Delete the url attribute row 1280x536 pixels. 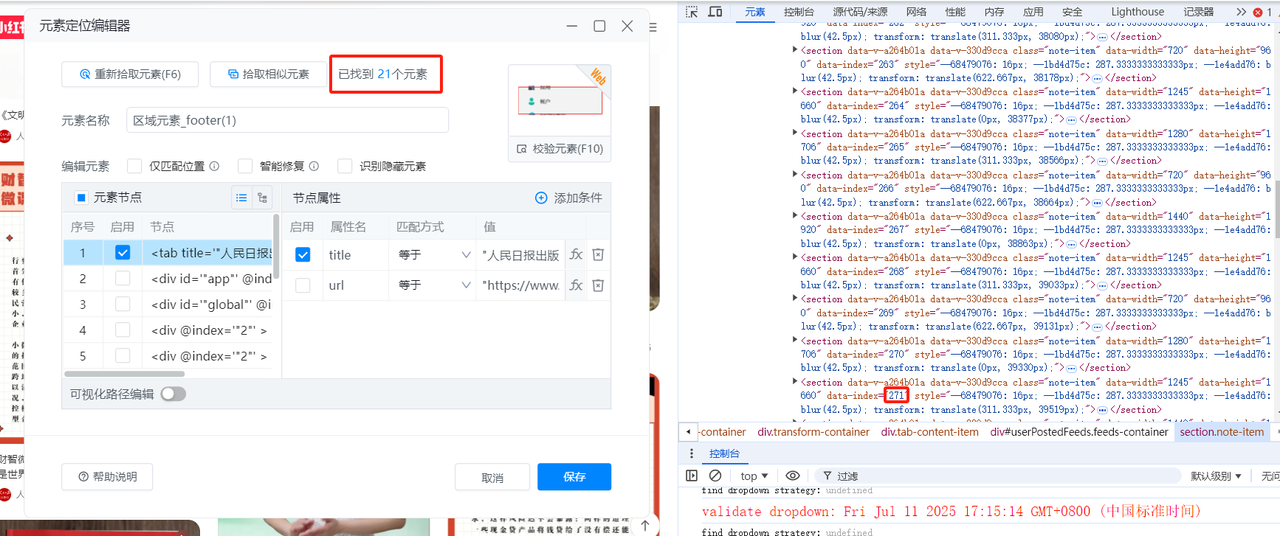[598, 285]
